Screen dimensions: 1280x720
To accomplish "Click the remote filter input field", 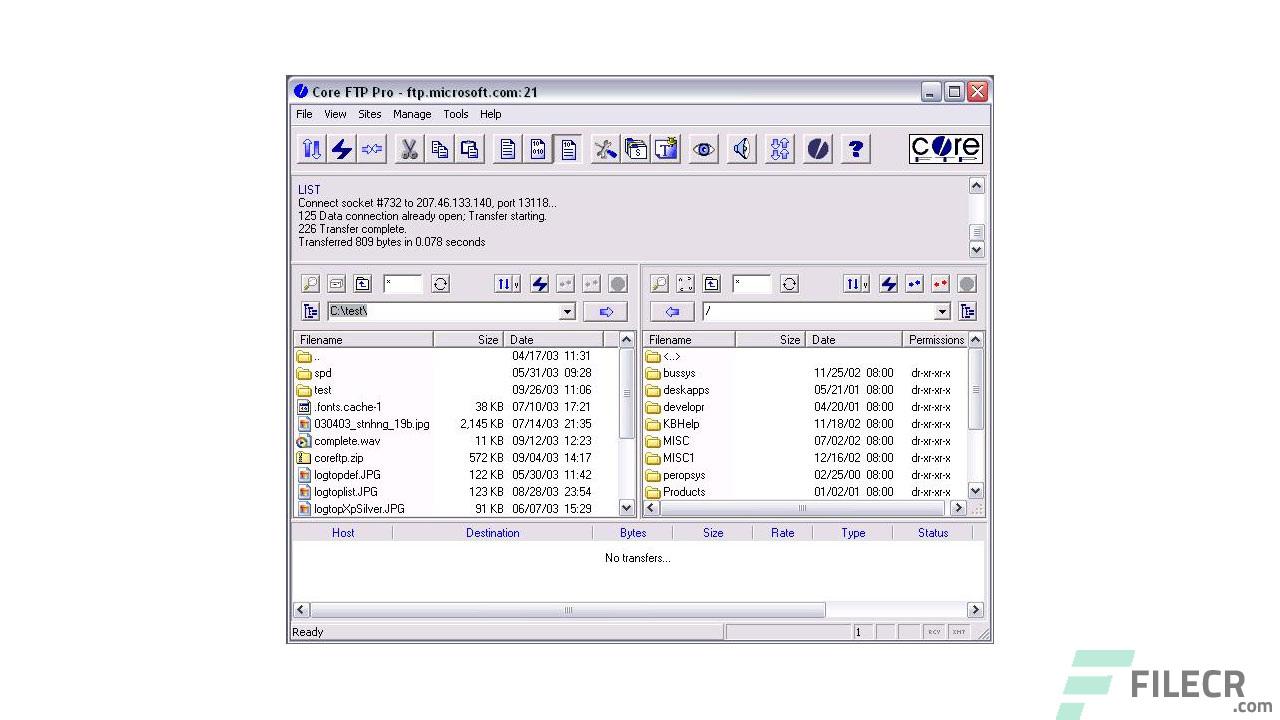I will 752,284.
